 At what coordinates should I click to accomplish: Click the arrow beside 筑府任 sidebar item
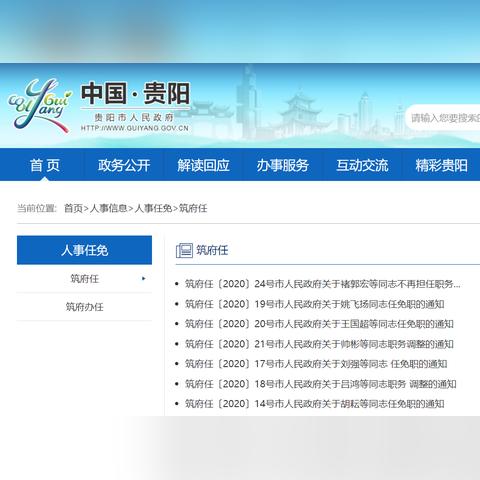tap(144, 278)
